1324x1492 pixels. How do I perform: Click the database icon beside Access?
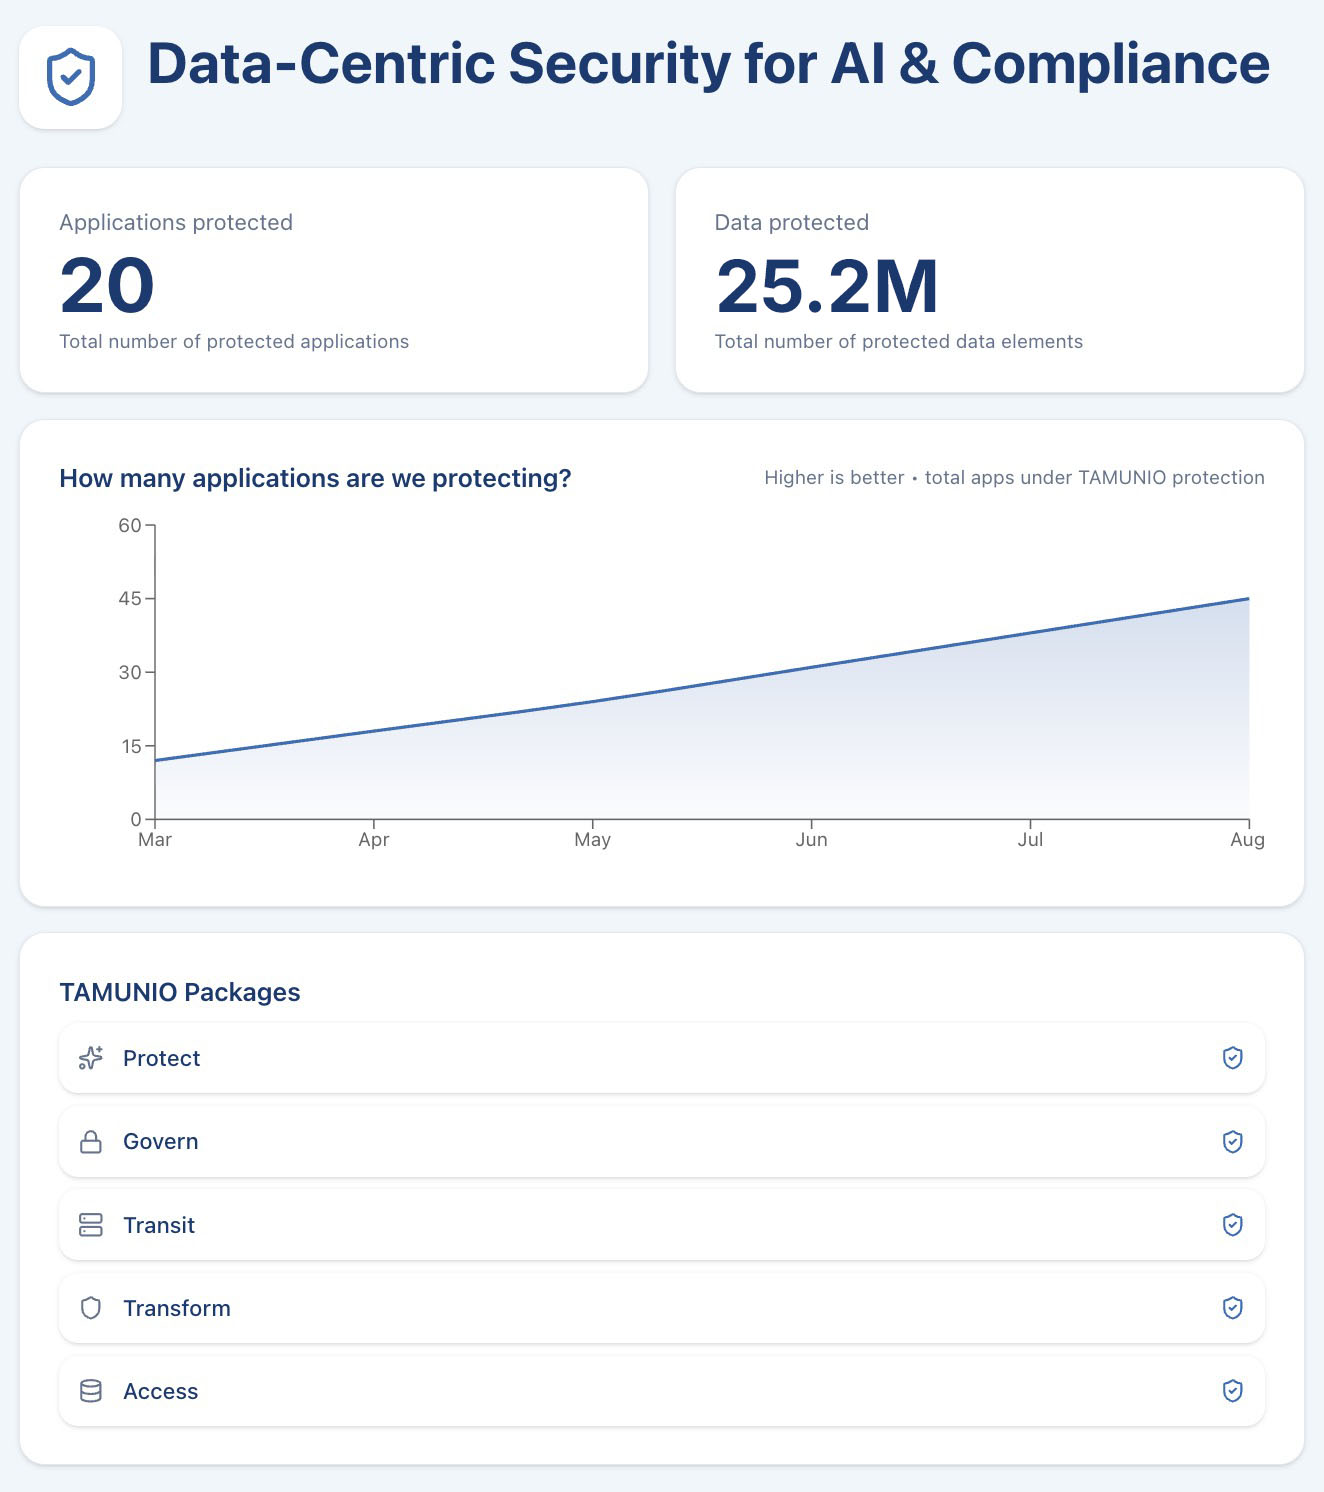[91, 1391]
